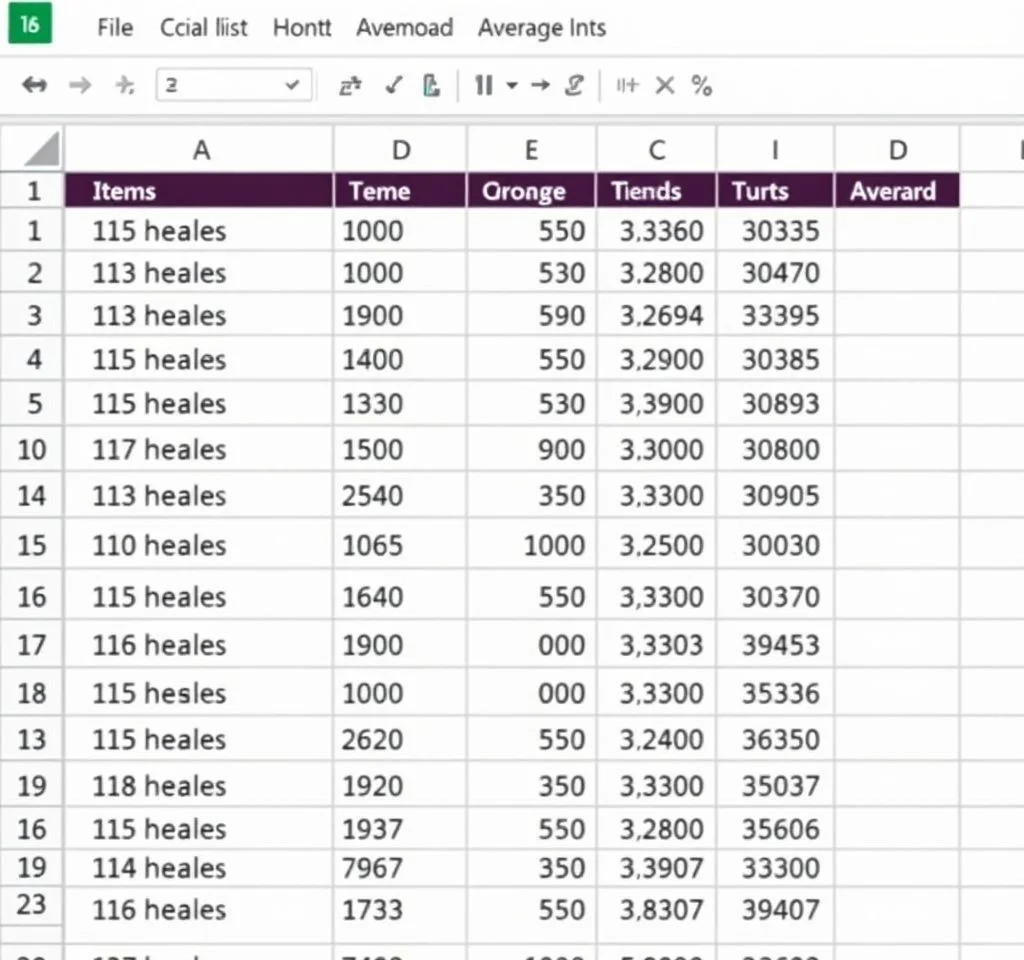Select column header I
Screen dimensions: 1024x960
(775, 150)
